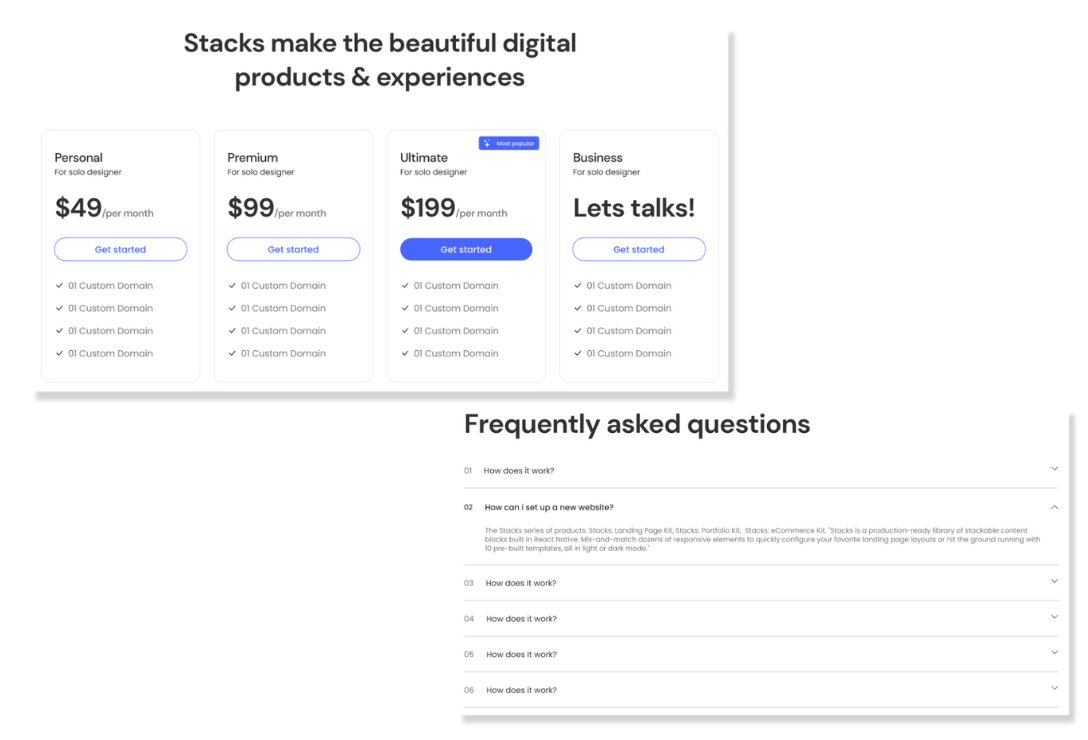Click the last checkmark icon in Premium plan

click(x=233, y=353)
